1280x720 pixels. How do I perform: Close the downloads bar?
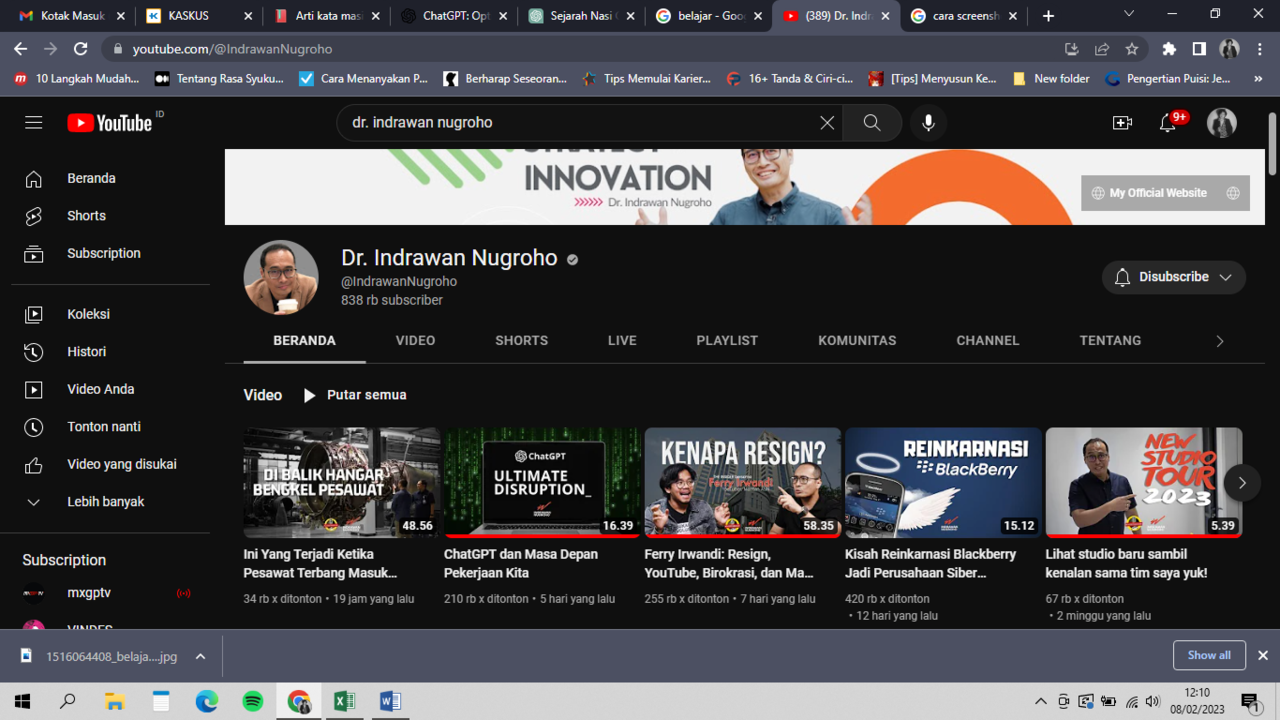point(1263,655)
